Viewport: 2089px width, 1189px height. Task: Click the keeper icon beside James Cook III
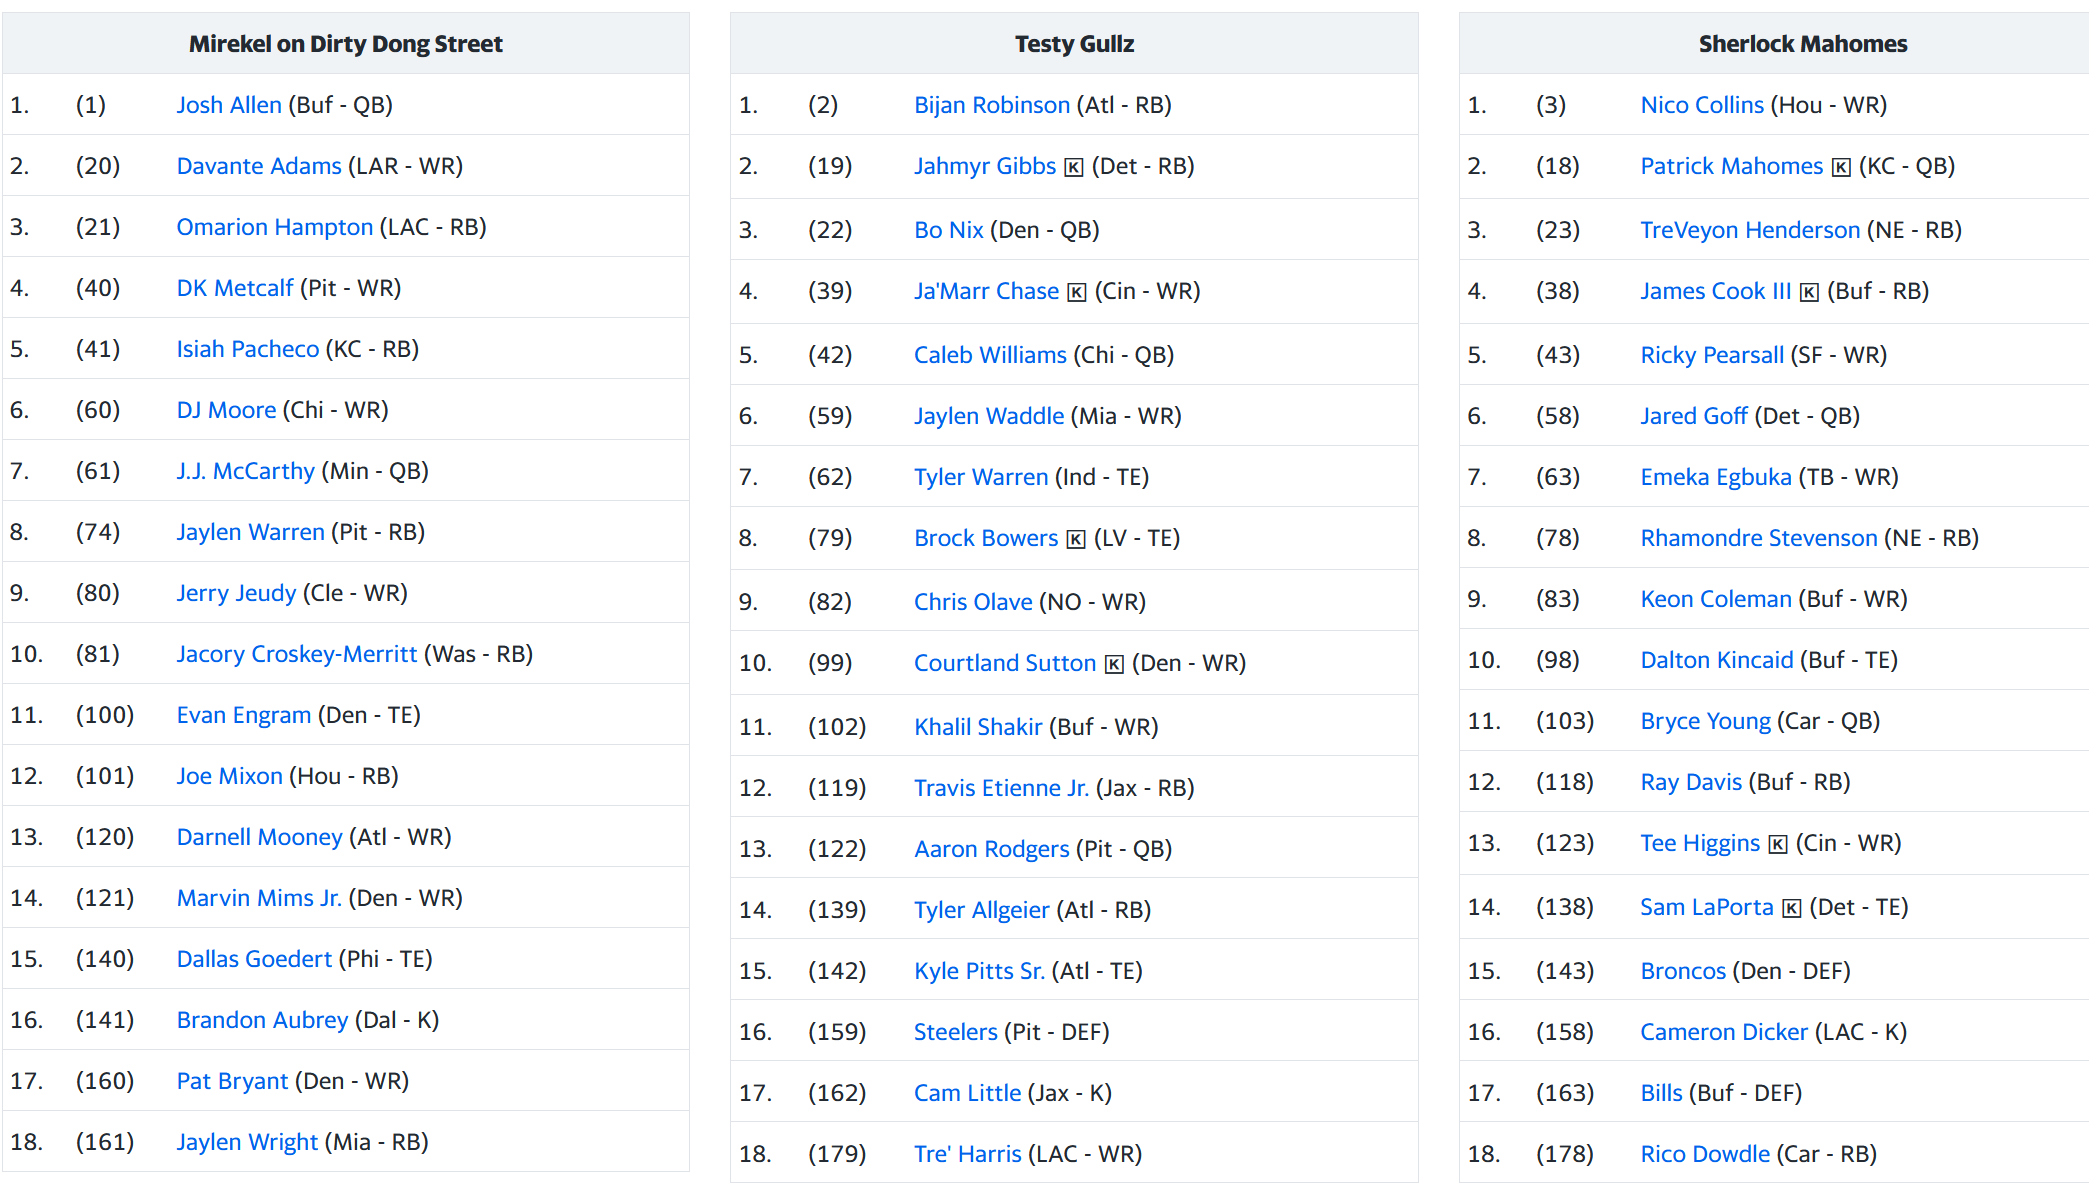[1809, 292]
